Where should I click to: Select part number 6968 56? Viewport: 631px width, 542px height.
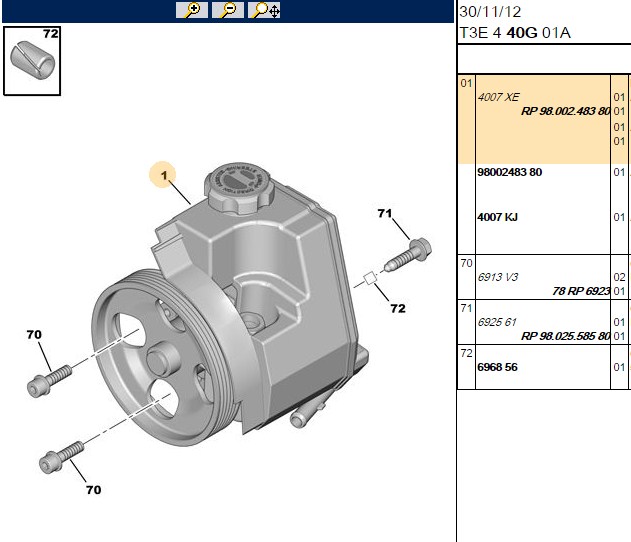pyautogui.click(x=497, y=367)
